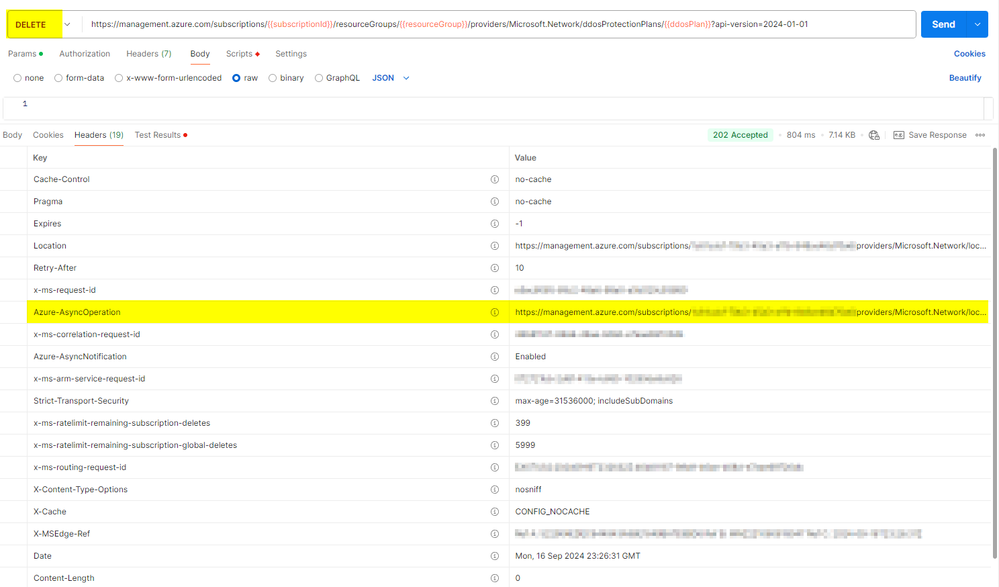
Task: Click the info icon beside Expires
Action: (494, 224)
